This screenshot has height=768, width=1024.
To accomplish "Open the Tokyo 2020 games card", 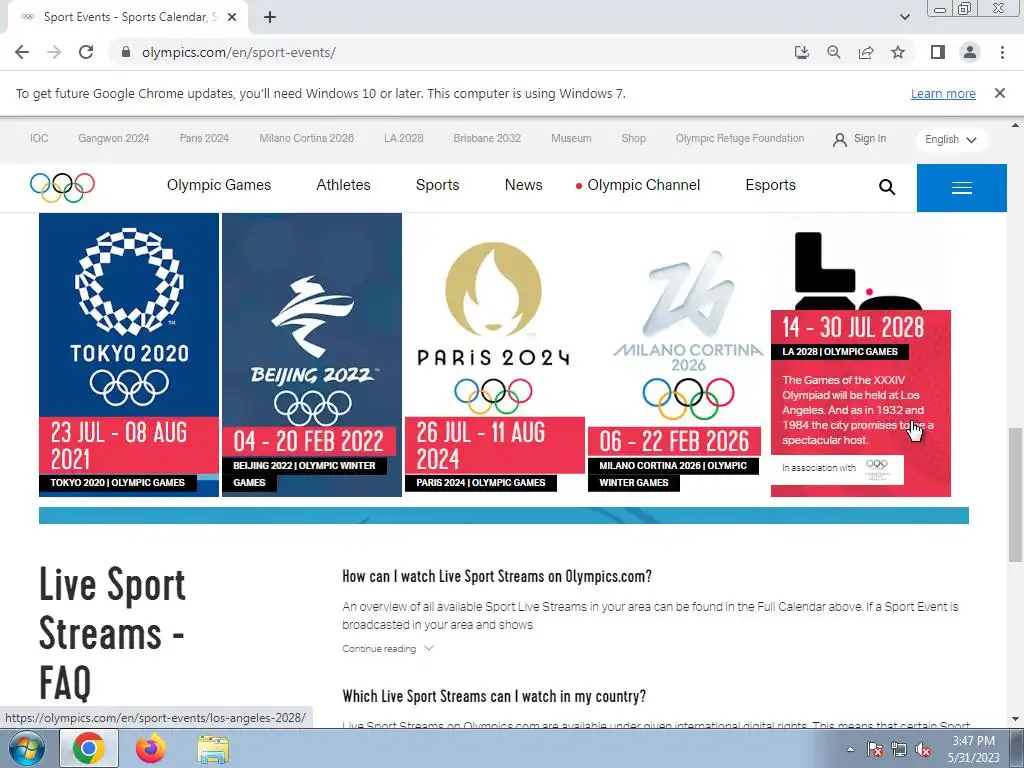I will 129,355.
